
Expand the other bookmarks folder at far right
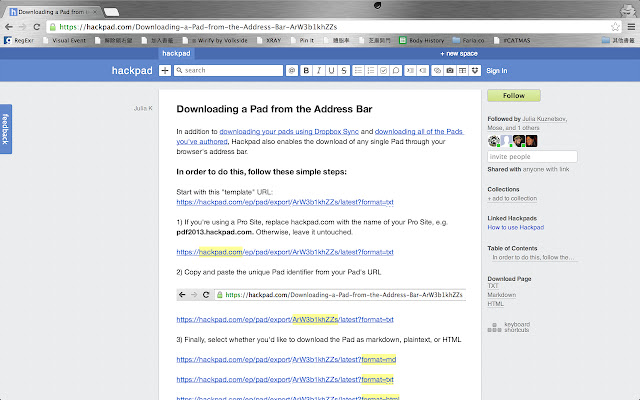coord(618,40)
